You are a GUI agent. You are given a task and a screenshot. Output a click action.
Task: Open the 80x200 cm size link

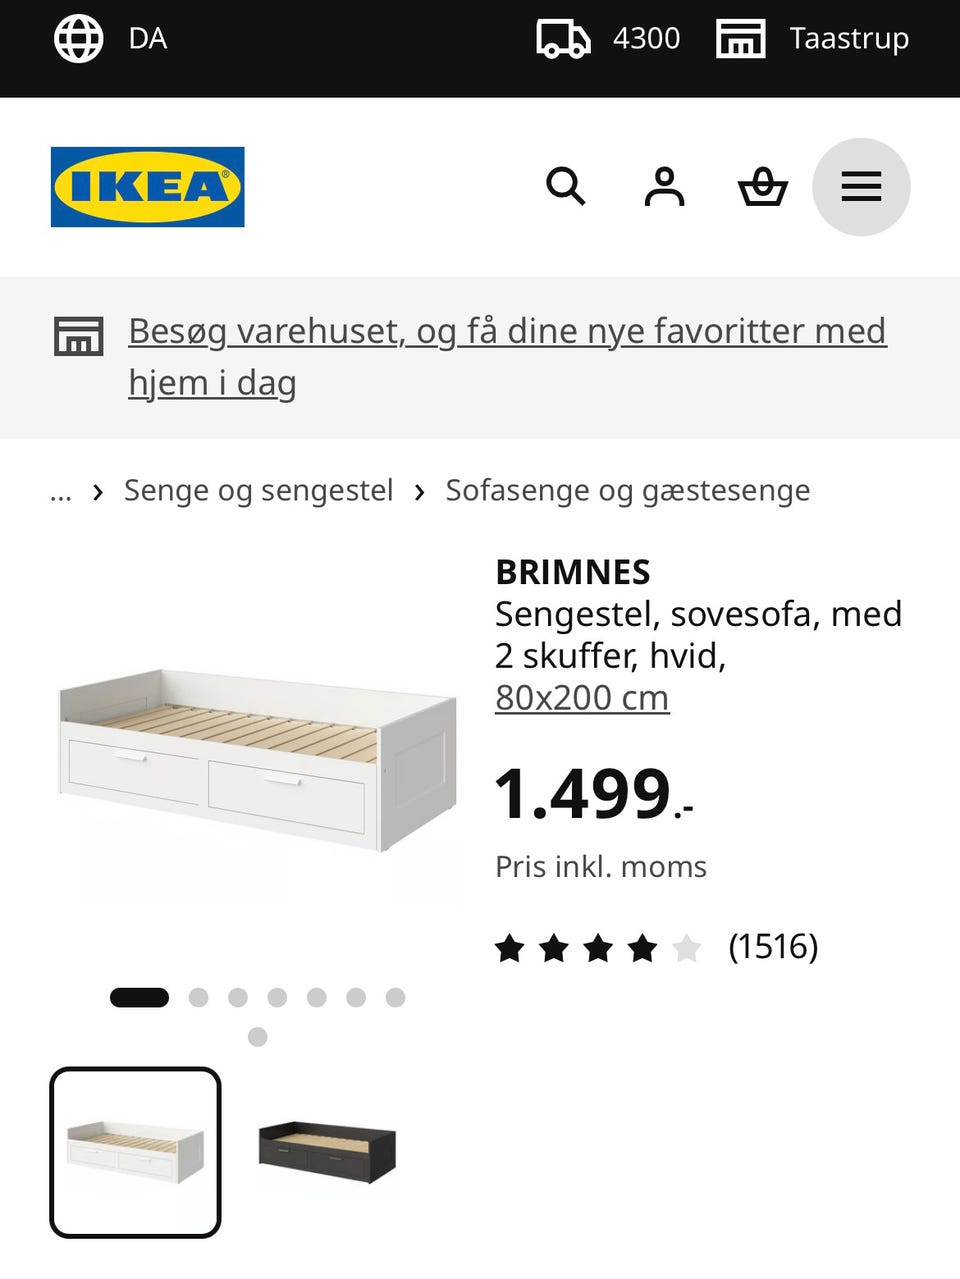(582, 697)
